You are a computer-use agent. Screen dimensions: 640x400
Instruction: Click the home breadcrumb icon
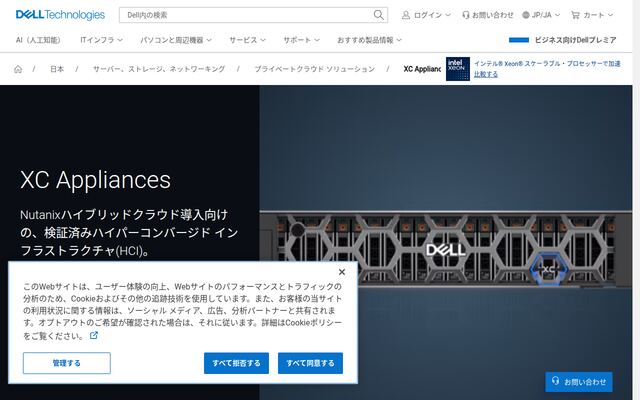[x=18, y=69]
